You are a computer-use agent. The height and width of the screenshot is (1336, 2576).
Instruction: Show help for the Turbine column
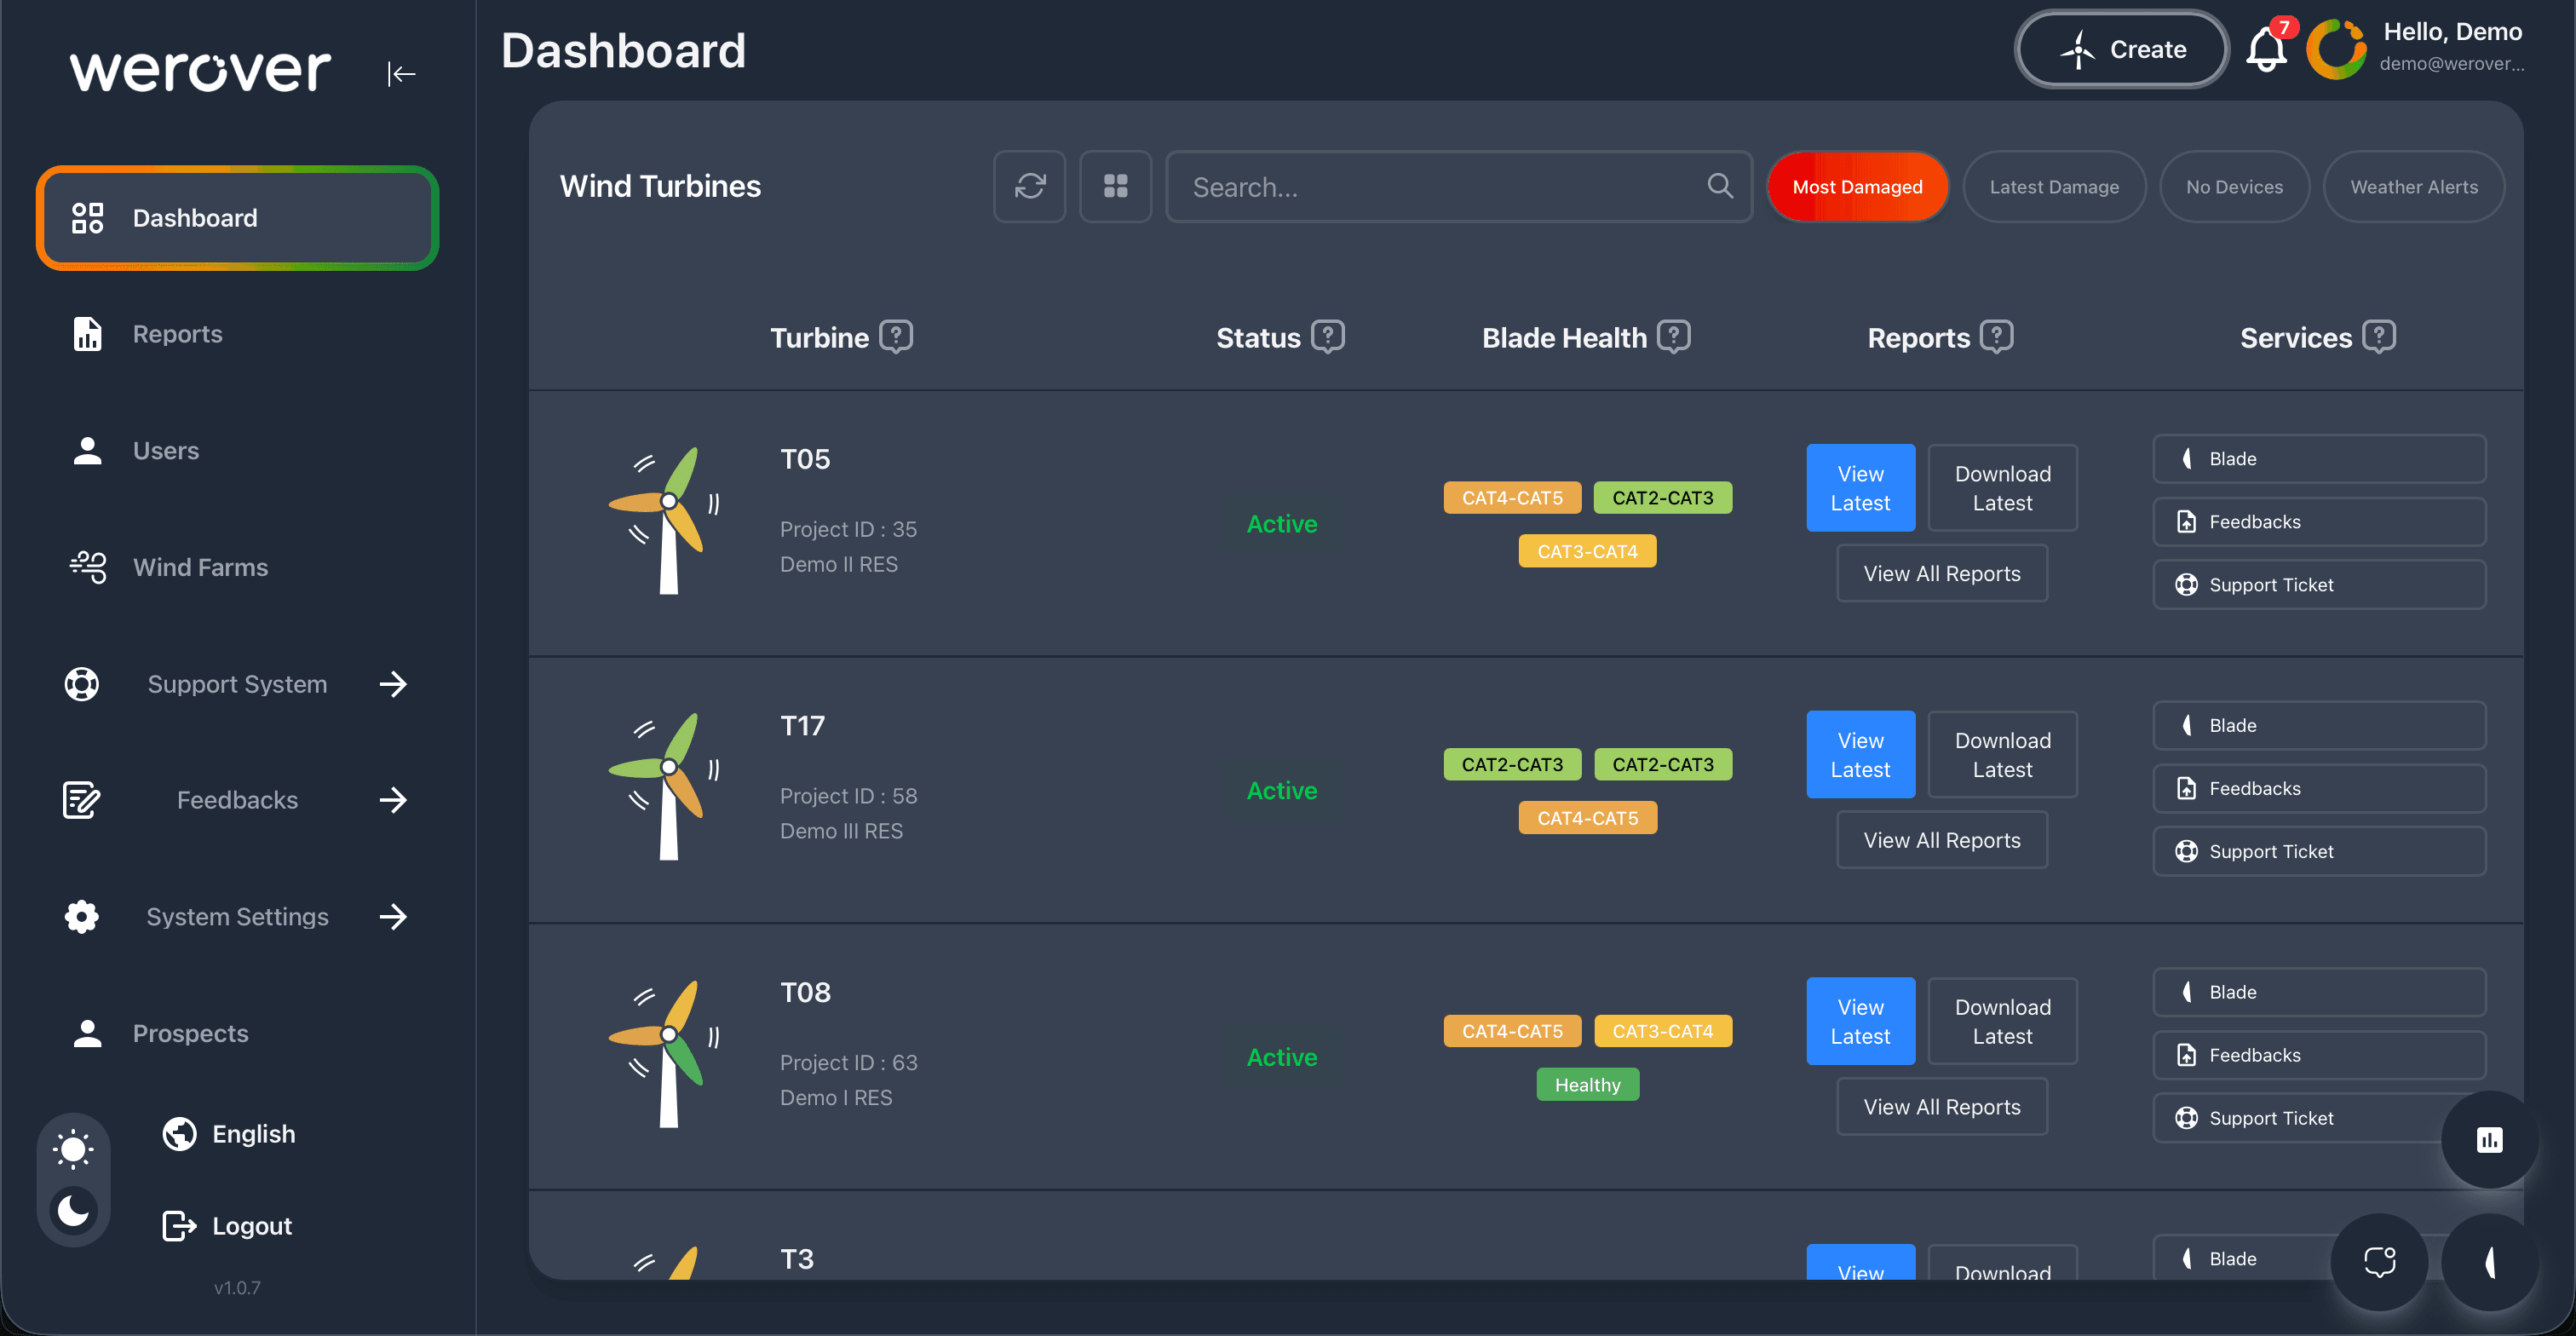pos(896,336)
